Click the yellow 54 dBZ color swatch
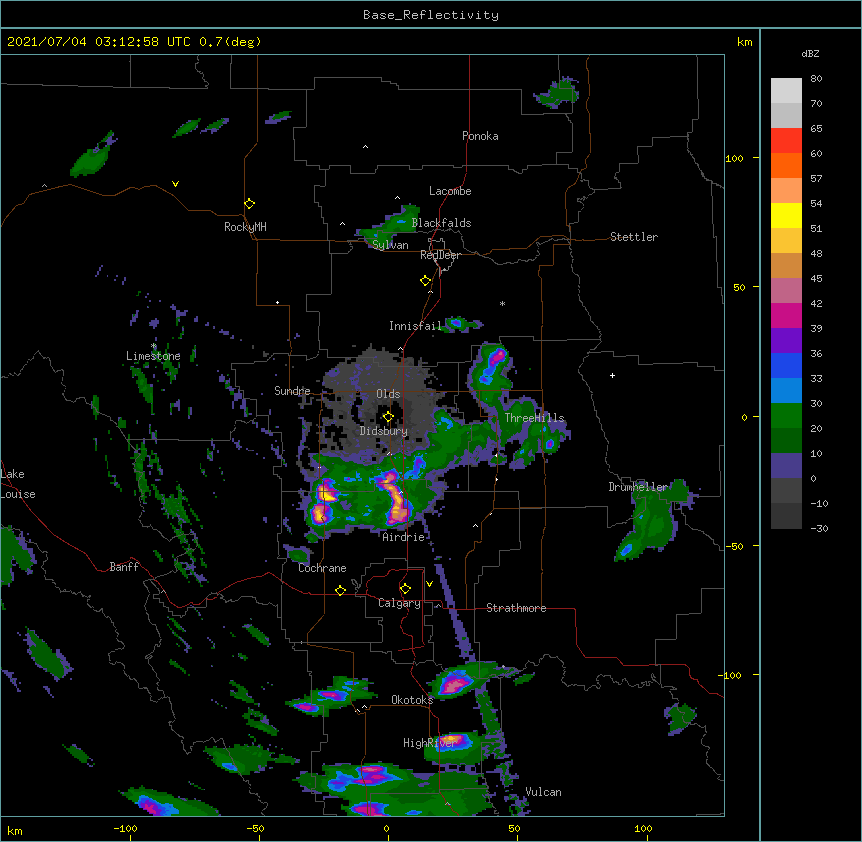862x842 pixels. tap(786, 215)
